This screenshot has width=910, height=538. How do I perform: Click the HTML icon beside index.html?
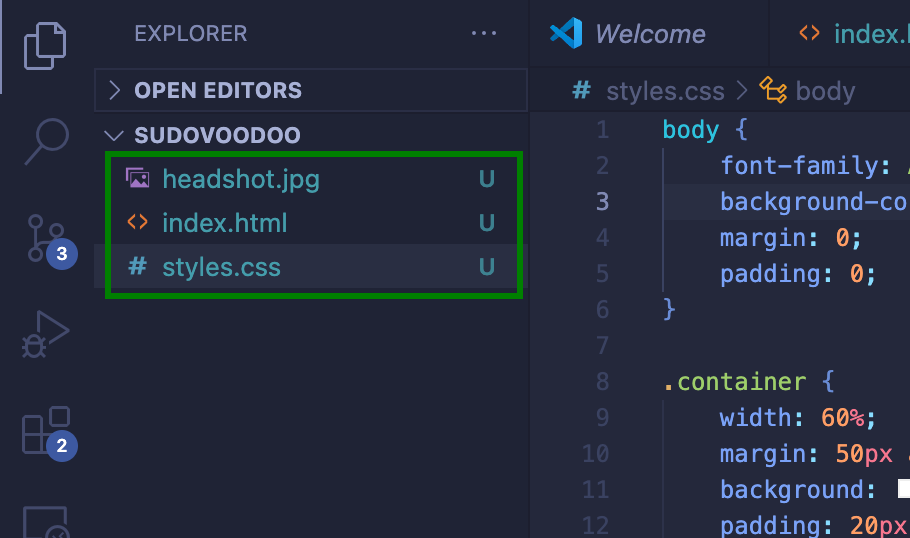pos(138,222)
